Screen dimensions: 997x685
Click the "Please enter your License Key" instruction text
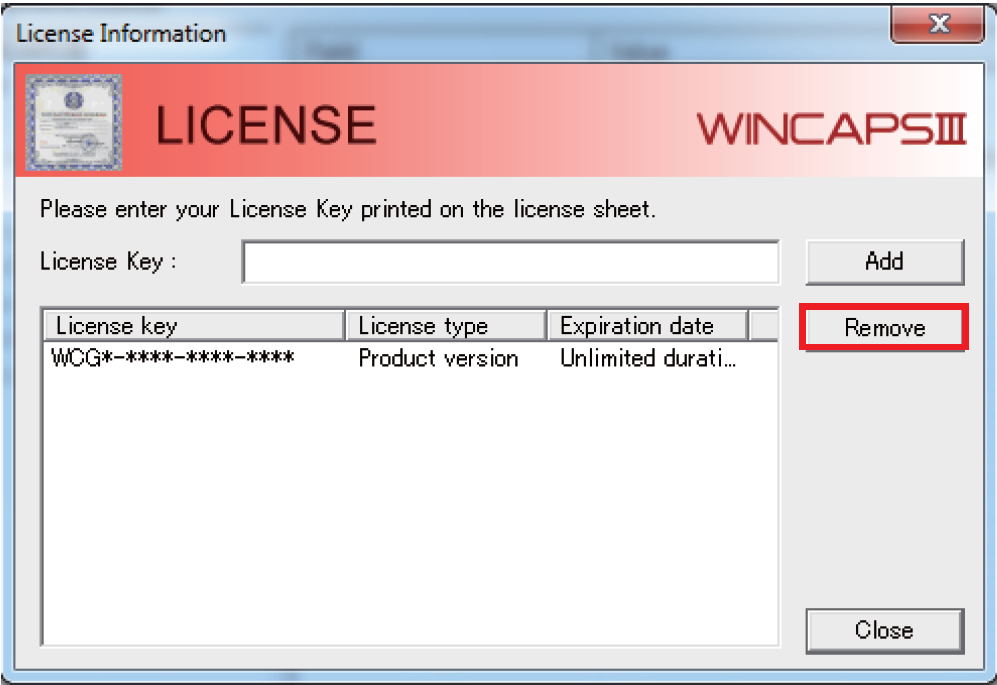[x=347, y=210]
